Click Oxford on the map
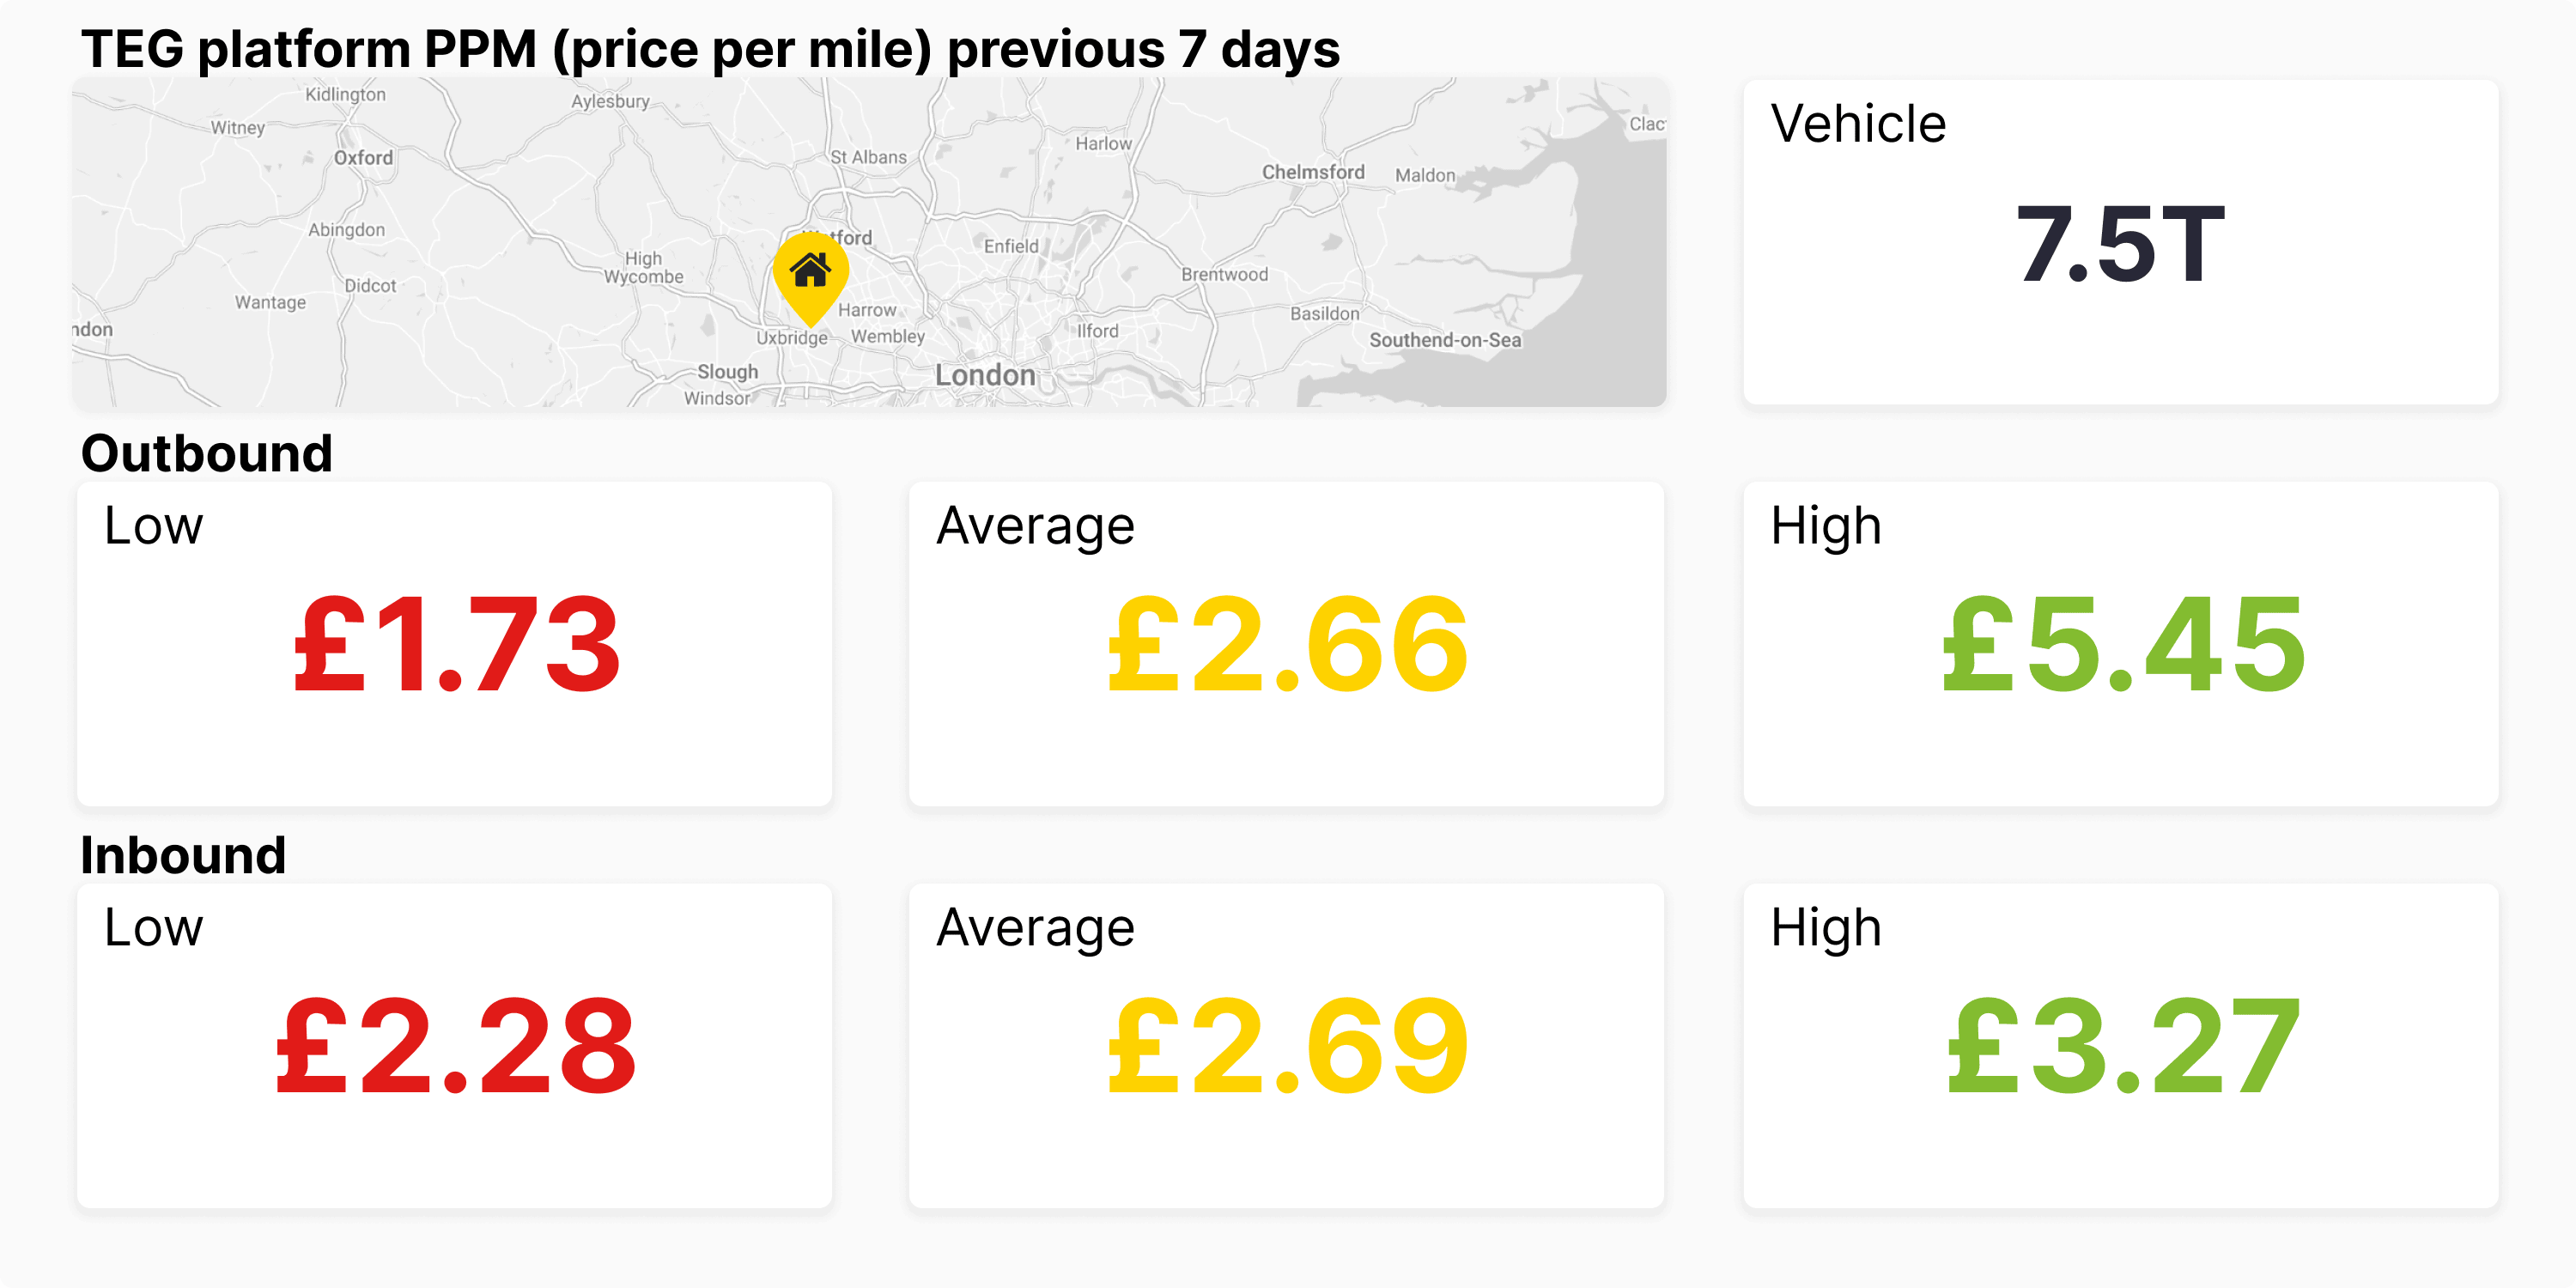Viewport: 2576px width, 1288px height. click(363, 158)
